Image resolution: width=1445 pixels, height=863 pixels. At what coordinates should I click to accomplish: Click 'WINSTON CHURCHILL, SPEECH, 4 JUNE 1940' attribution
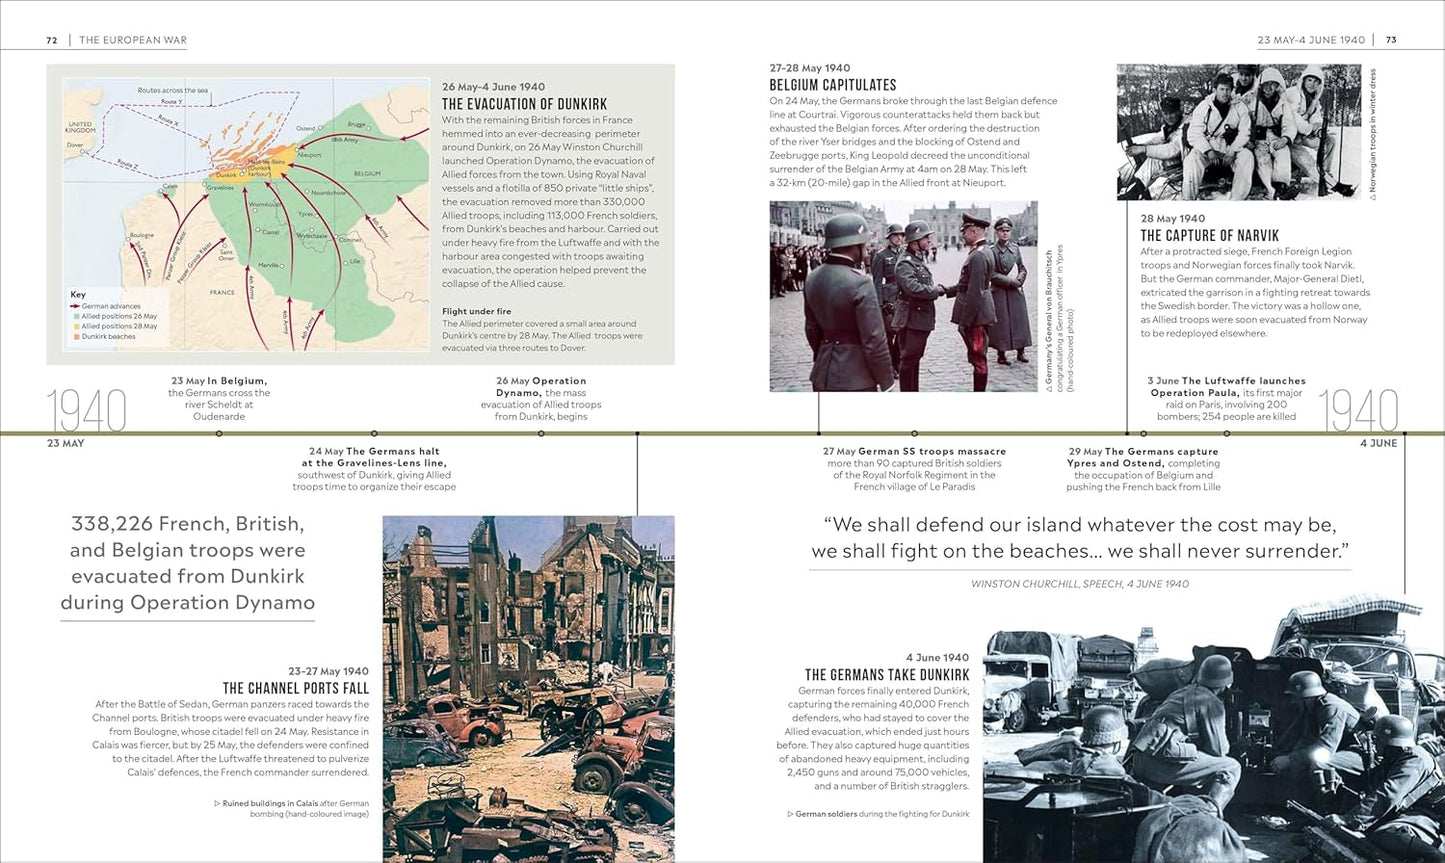(x=1080, y=583)
